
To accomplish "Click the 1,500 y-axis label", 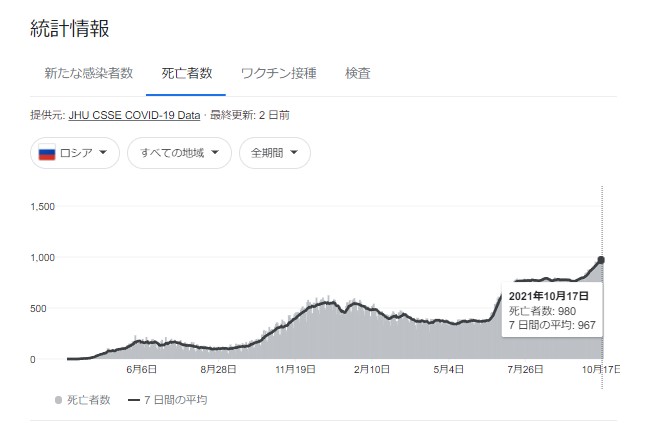I will click(42, 207).
